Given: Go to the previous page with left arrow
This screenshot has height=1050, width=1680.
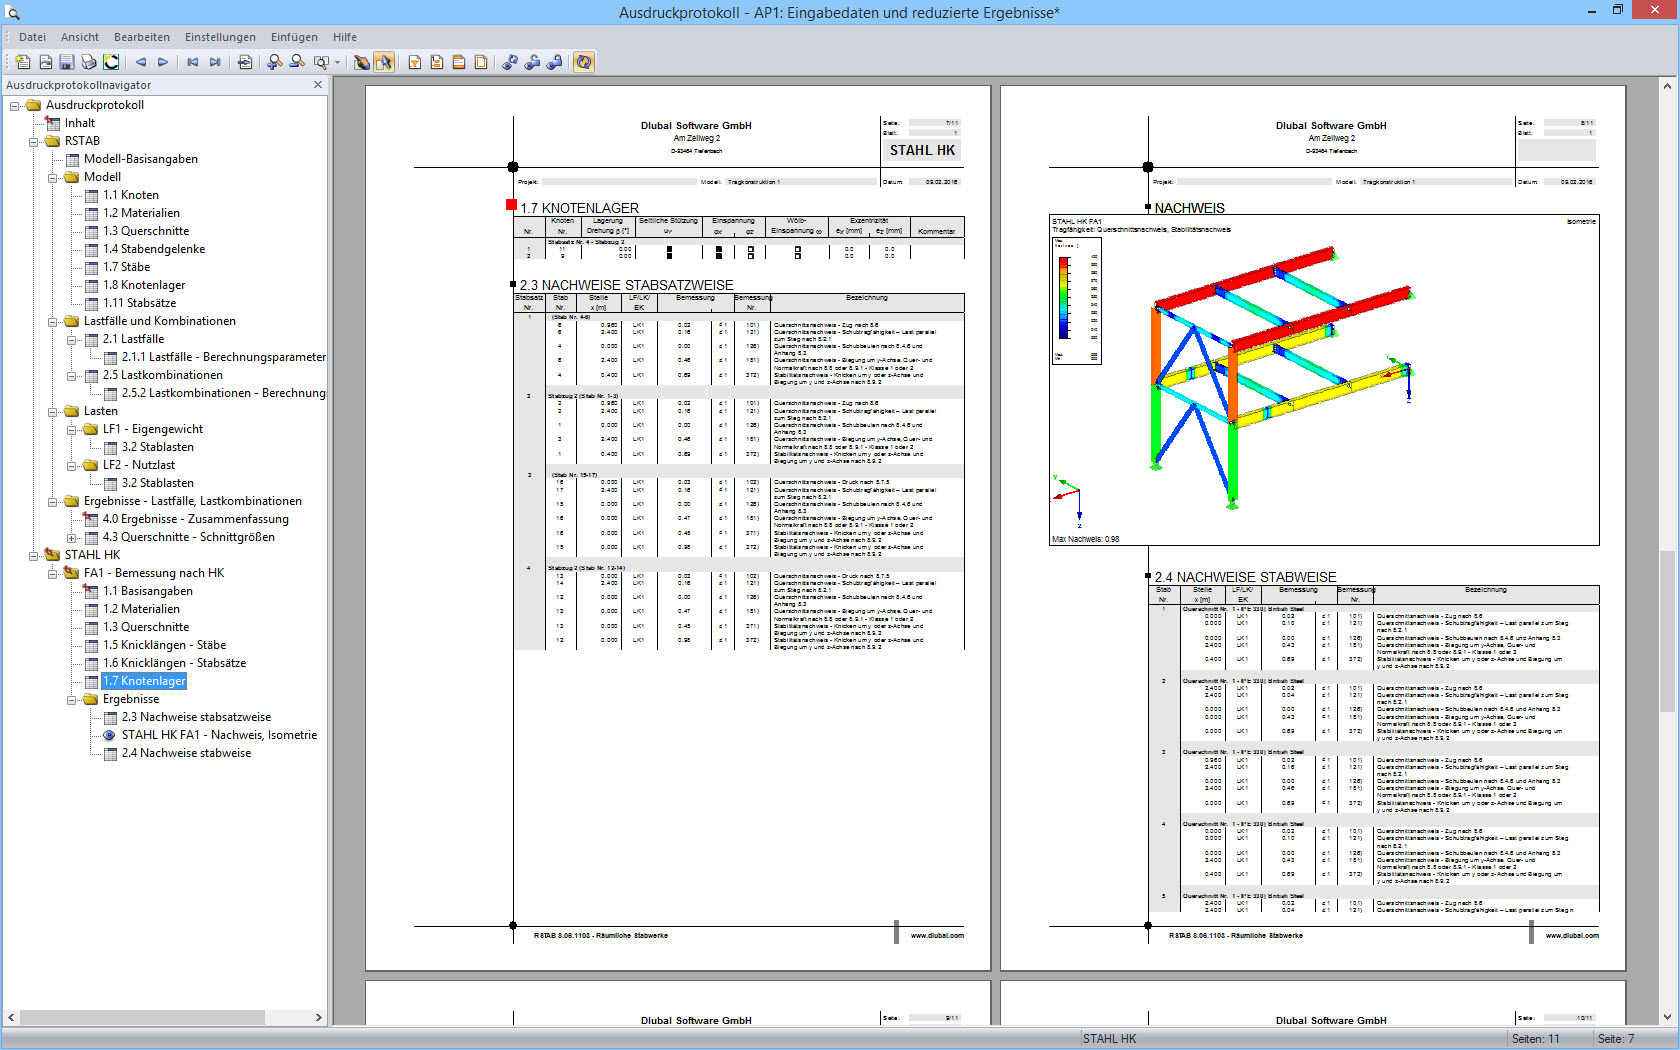Looking at the screenshot, I should click(x=141, y=62).
